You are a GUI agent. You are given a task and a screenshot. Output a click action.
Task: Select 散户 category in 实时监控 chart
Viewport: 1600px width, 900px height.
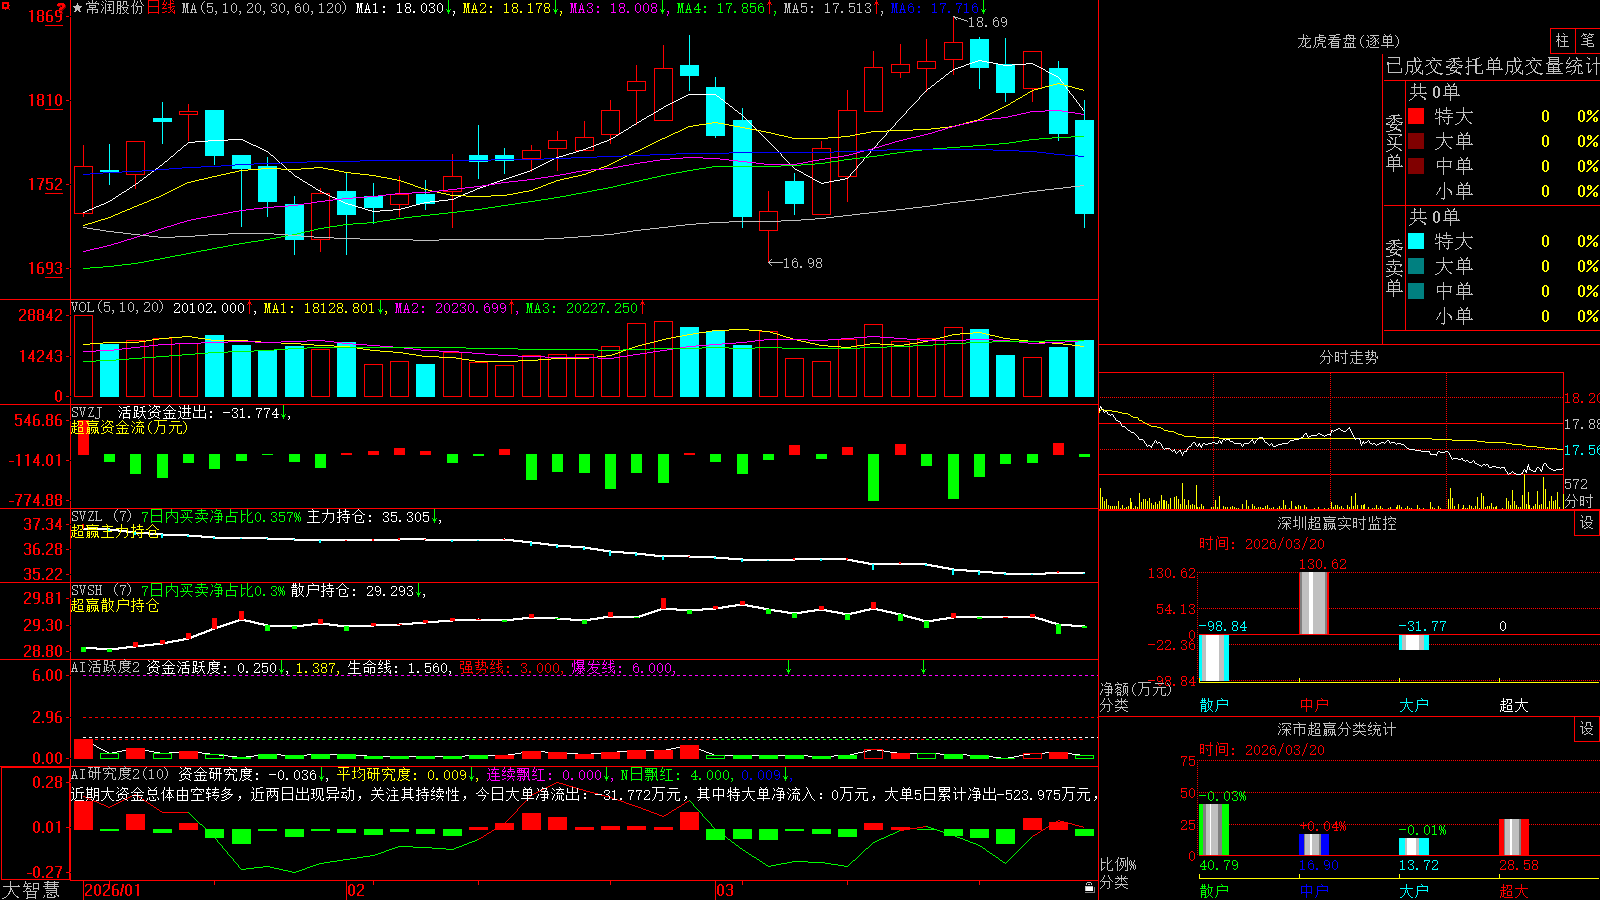(x=1214, y=705)
